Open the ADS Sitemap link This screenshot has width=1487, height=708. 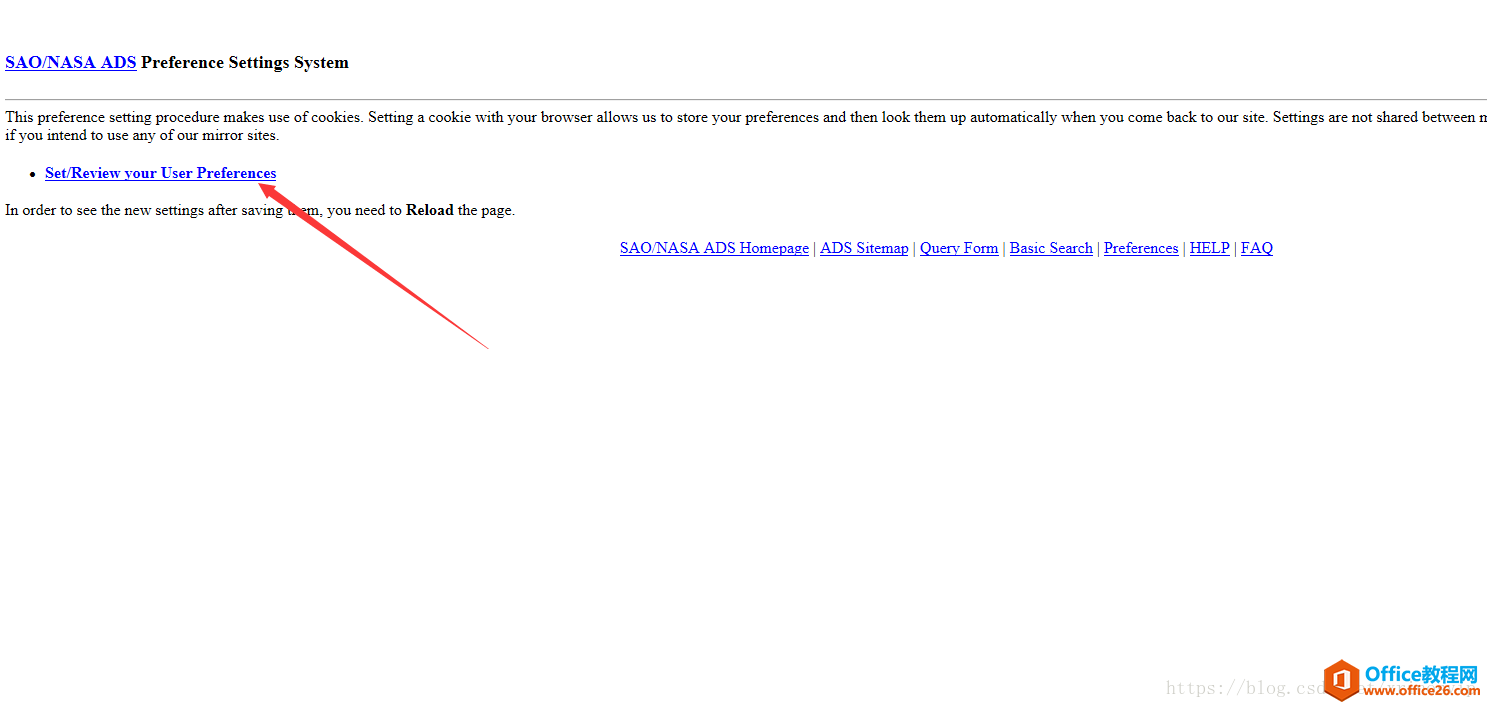click(x=864, y=248)
